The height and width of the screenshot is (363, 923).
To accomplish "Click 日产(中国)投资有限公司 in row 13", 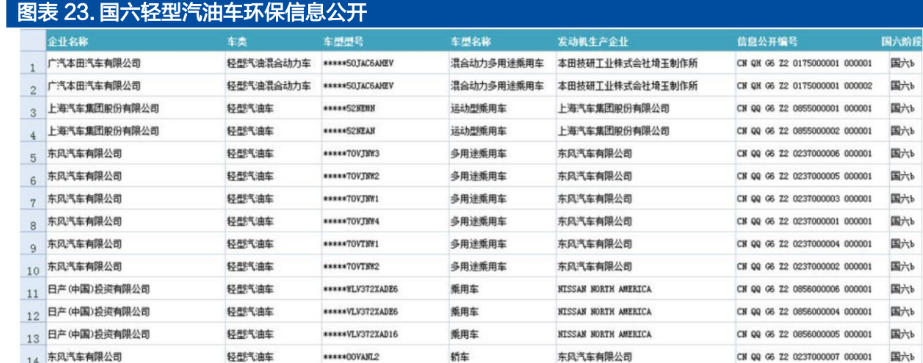I will 98,334.
